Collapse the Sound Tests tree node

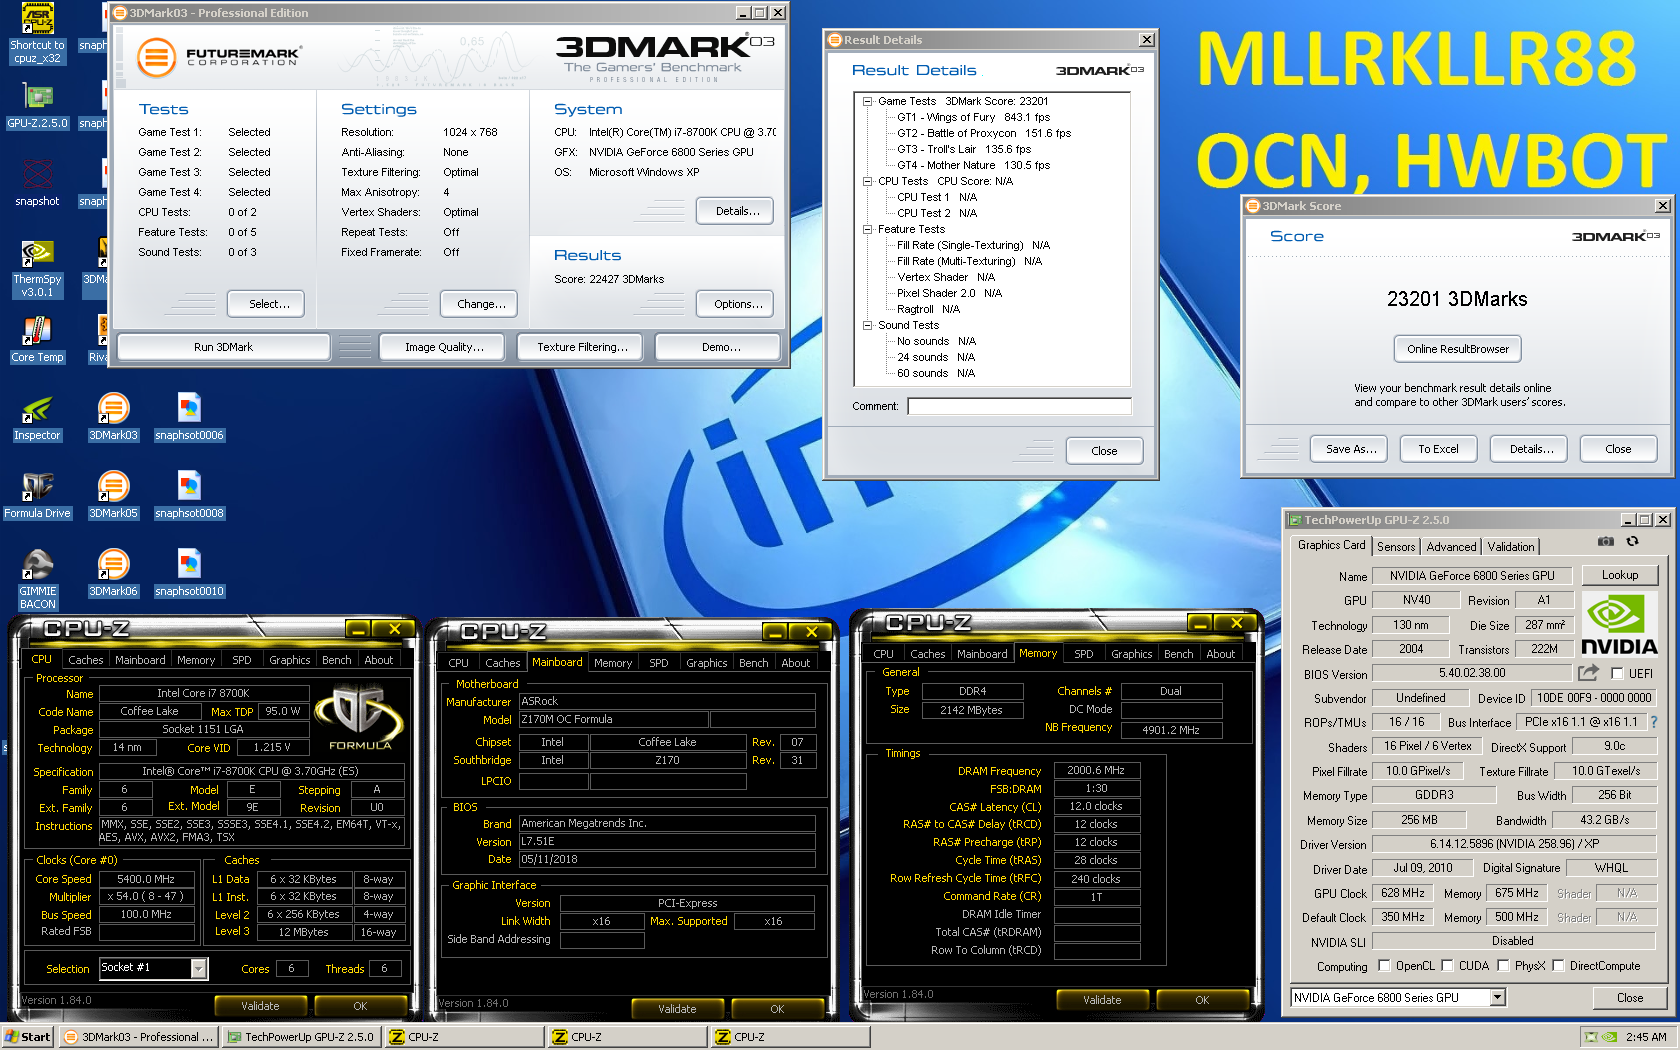[x=868, y=325]
